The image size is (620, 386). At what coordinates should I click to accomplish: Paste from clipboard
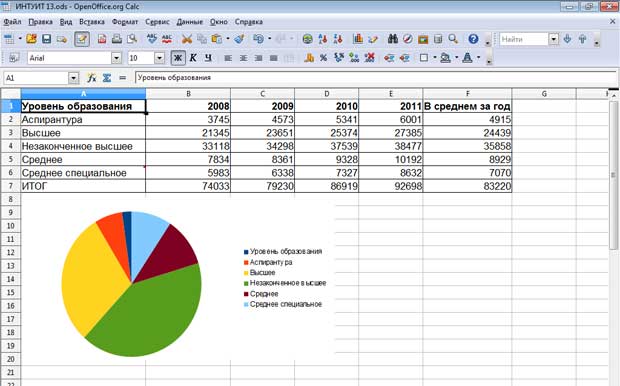tap(216, 39)
